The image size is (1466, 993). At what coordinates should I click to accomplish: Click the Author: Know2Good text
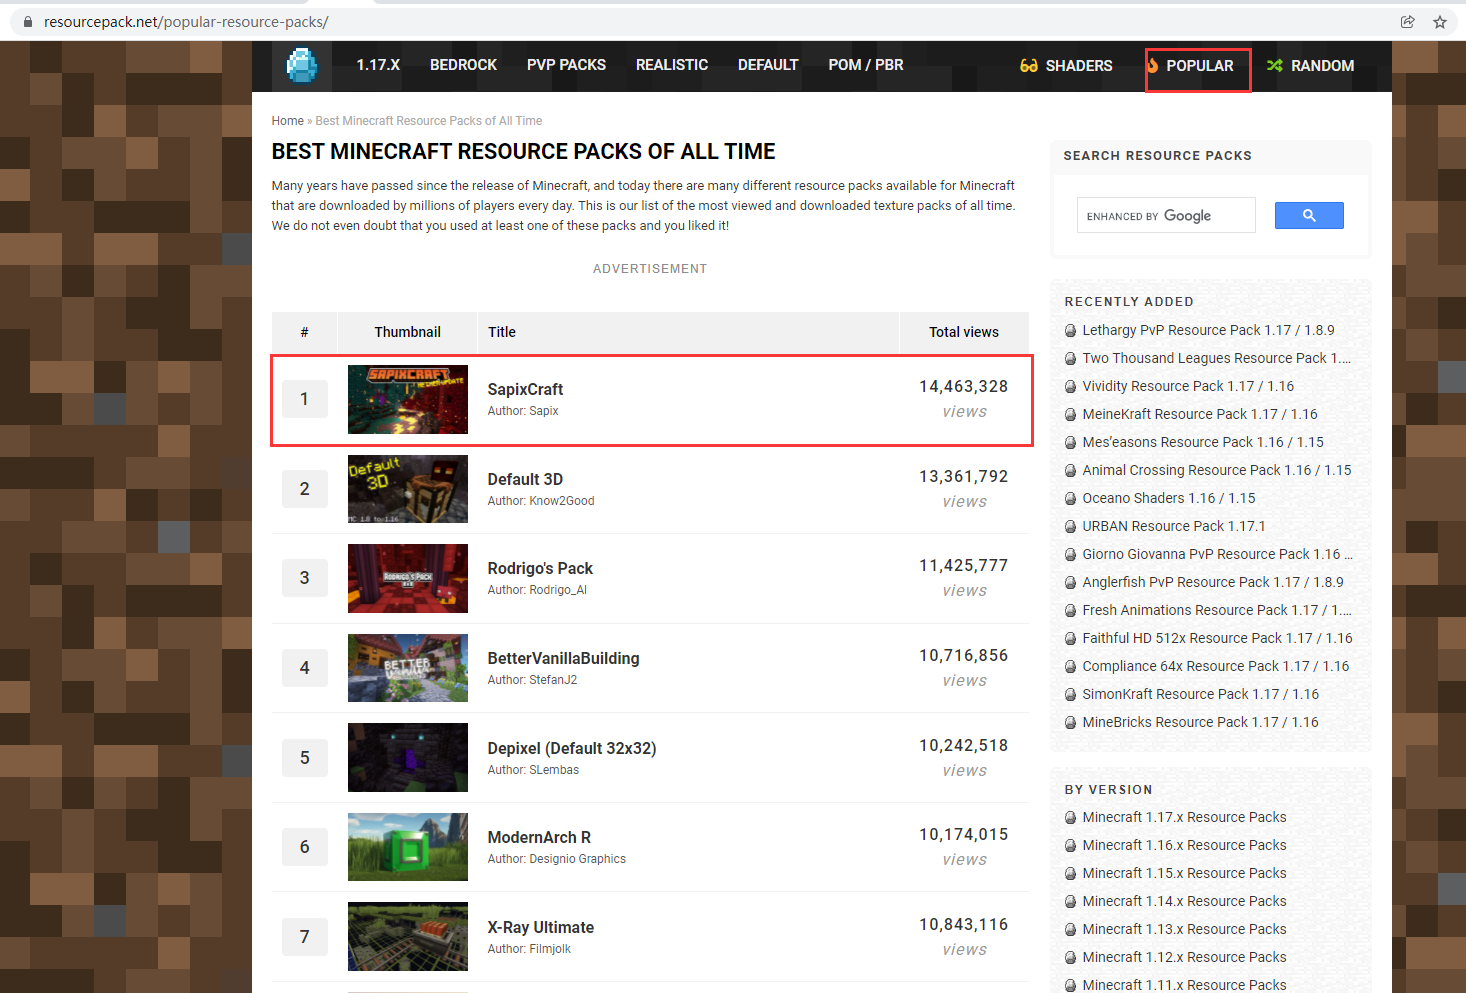(x=541, y=501)
